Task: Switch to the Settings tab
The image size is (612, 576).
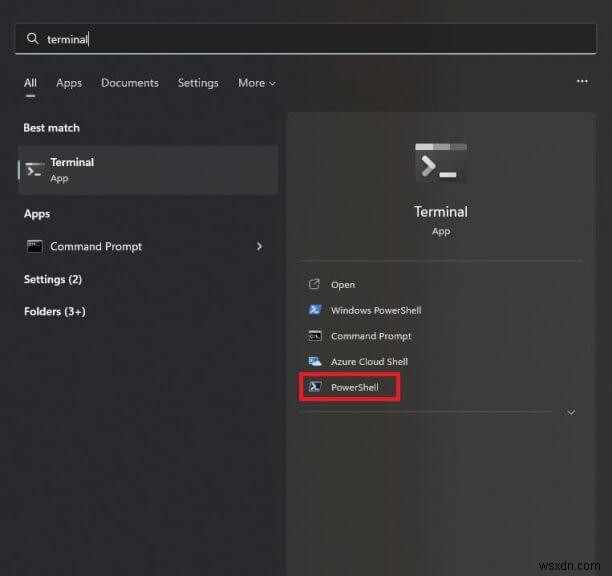Action: [198, 83]
